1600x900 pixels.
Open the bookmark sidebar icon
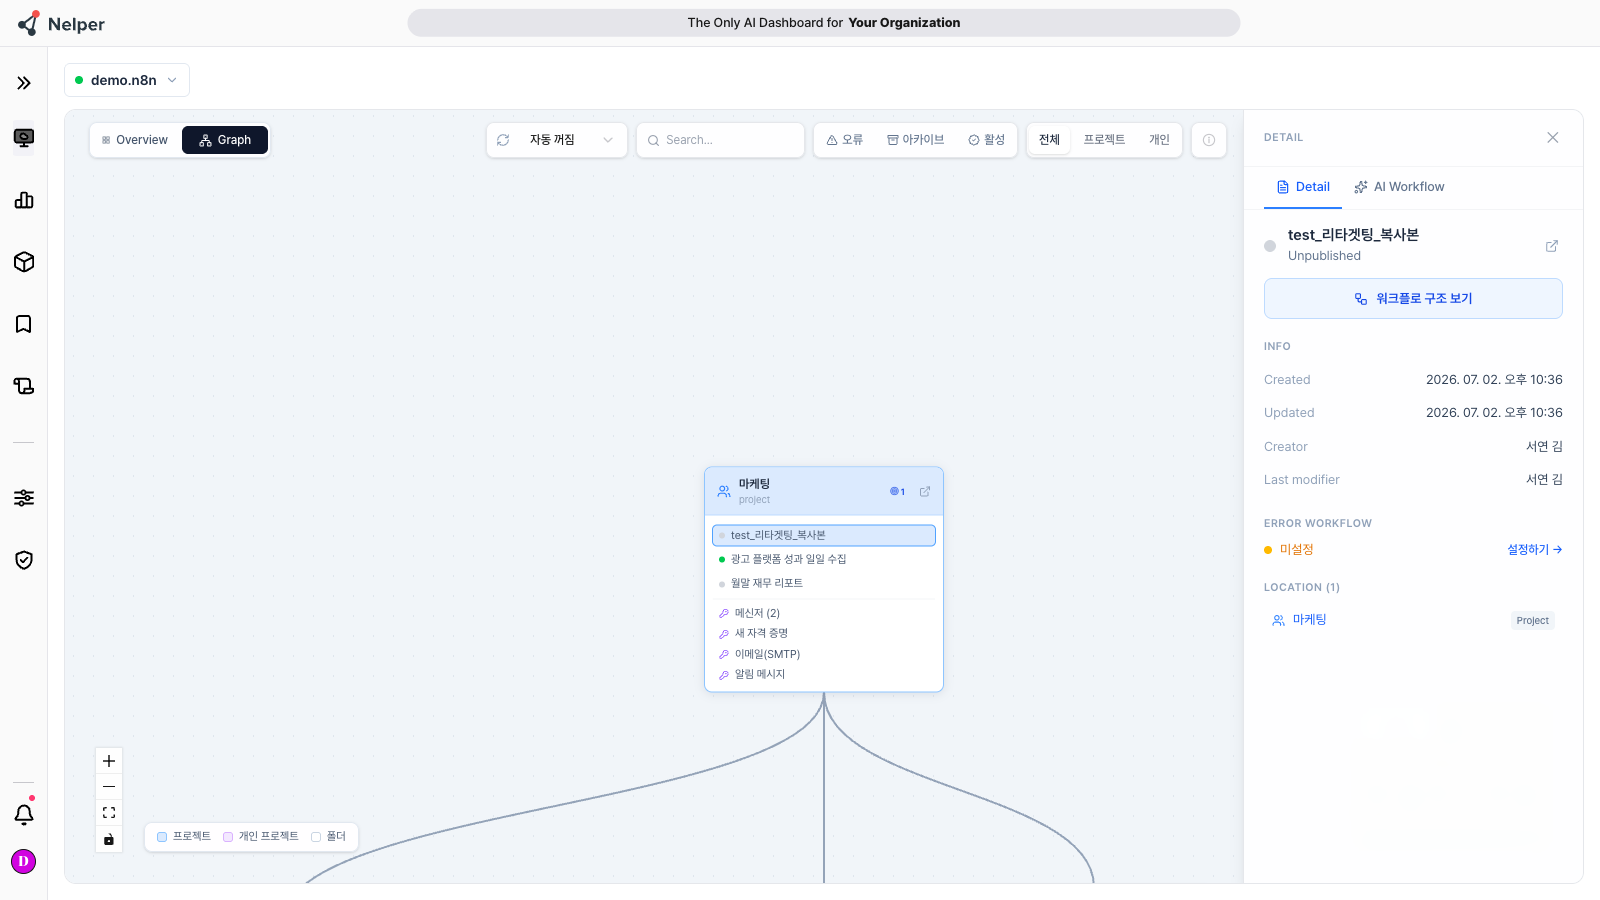point(24,324)
